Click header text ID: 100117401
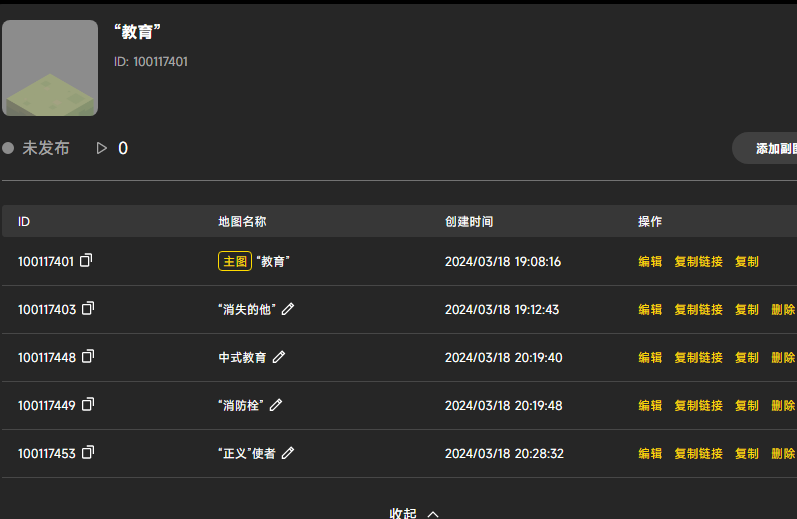 tap(151, 62)
